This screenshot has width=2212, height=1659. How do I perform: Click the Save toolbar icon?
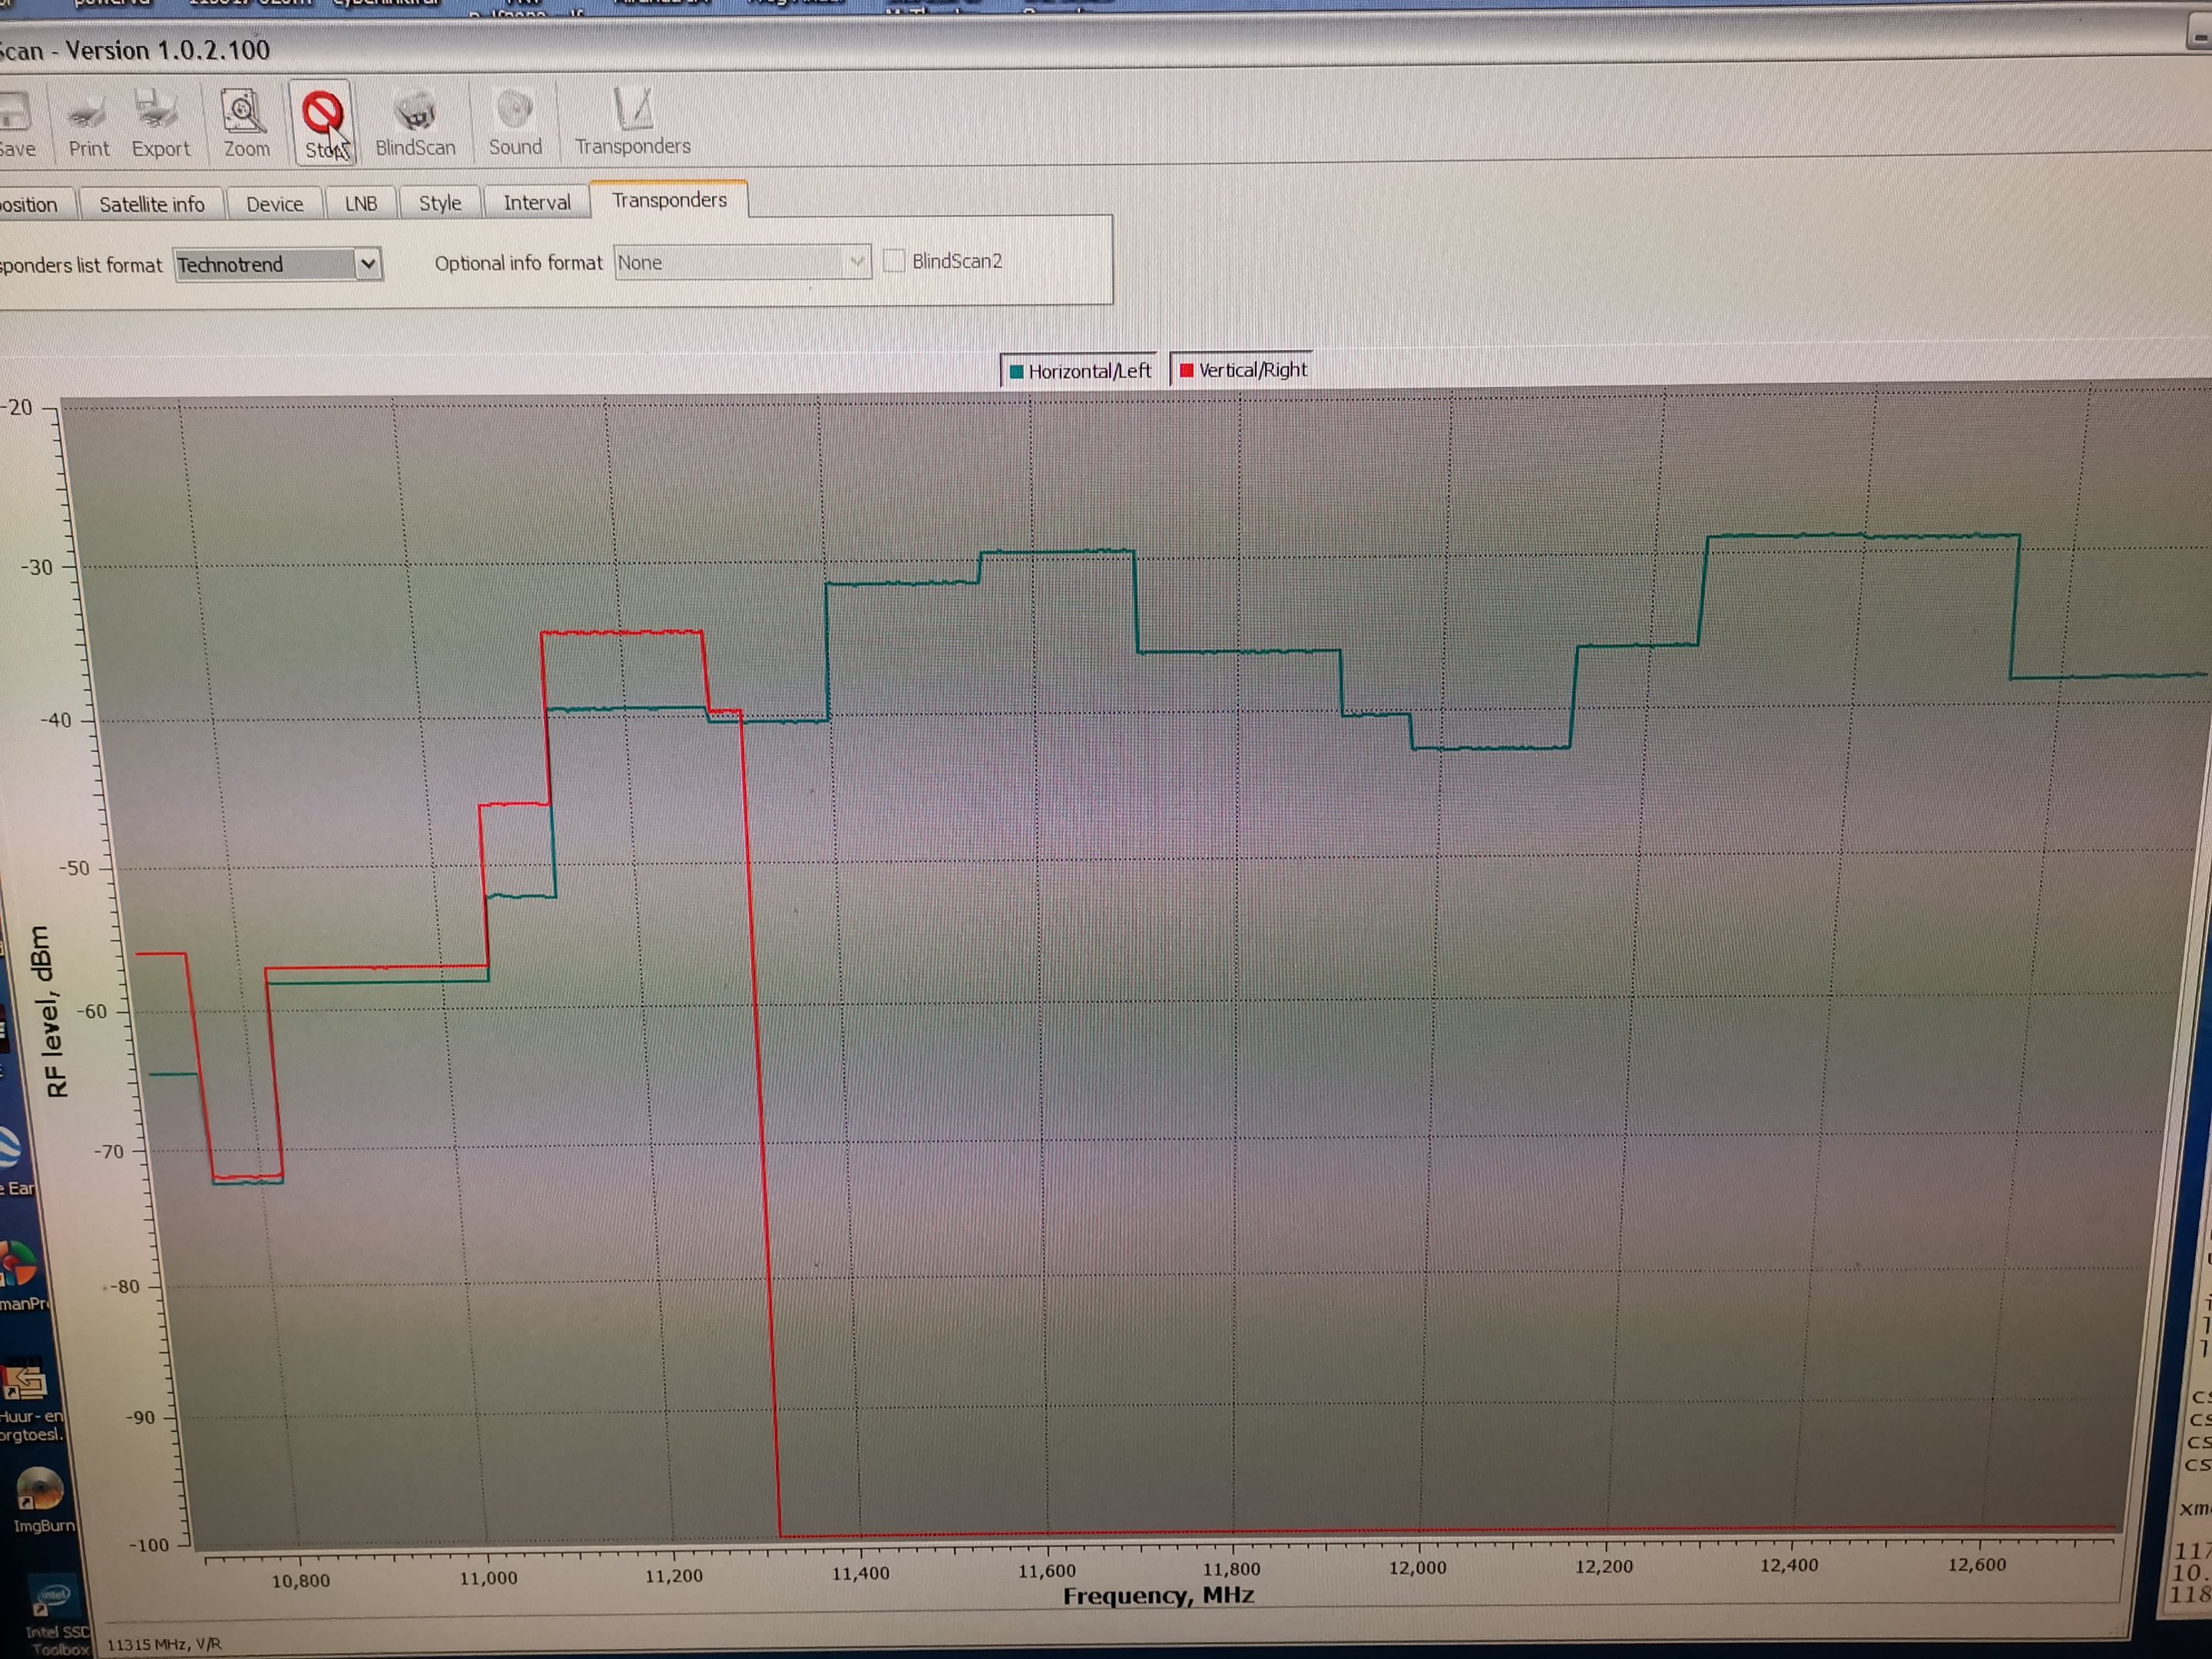click(x=16, y=123)
